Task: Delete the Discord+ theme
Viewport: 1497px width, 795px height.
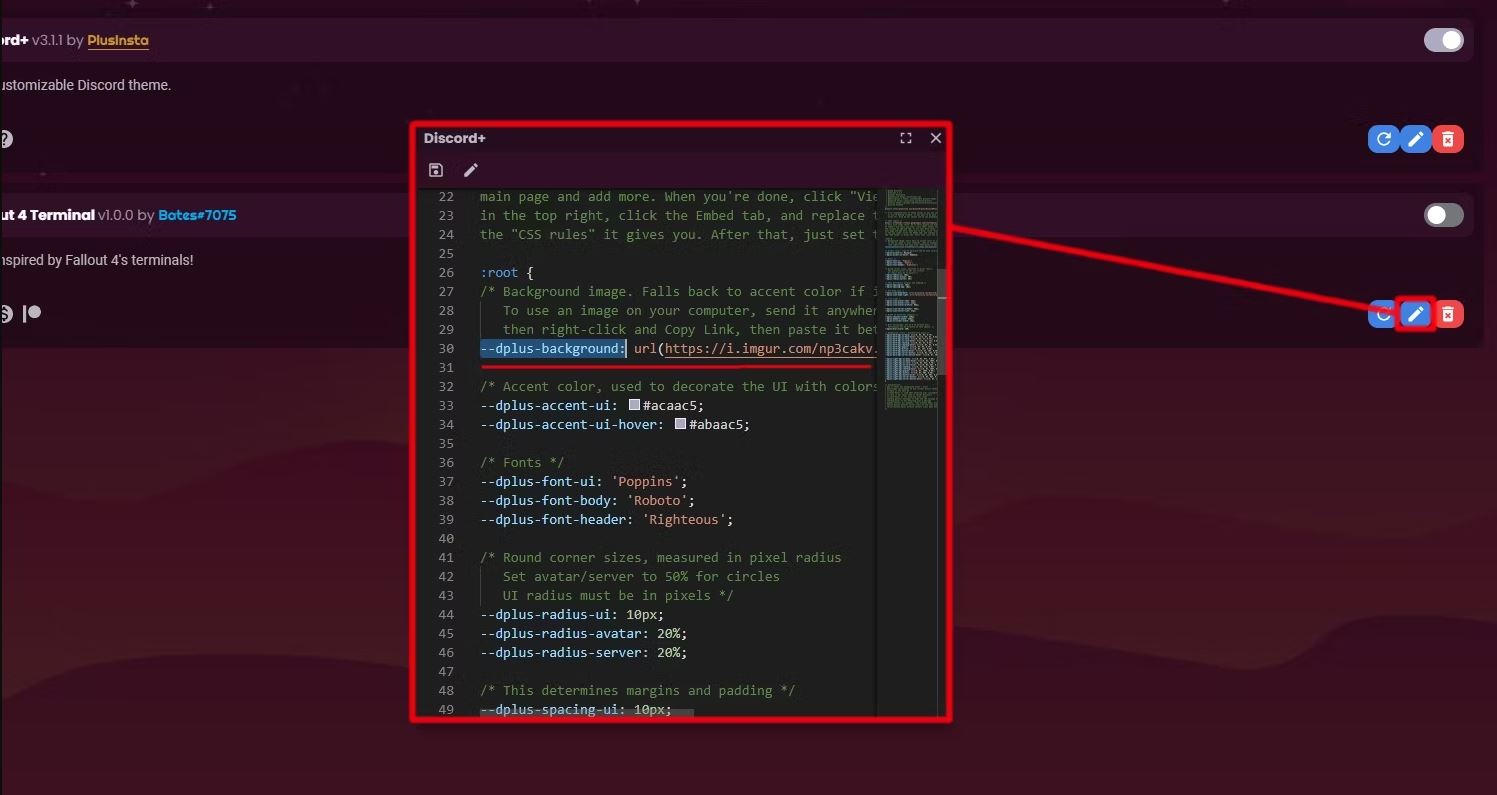Action: click(x=1447, y=139)
